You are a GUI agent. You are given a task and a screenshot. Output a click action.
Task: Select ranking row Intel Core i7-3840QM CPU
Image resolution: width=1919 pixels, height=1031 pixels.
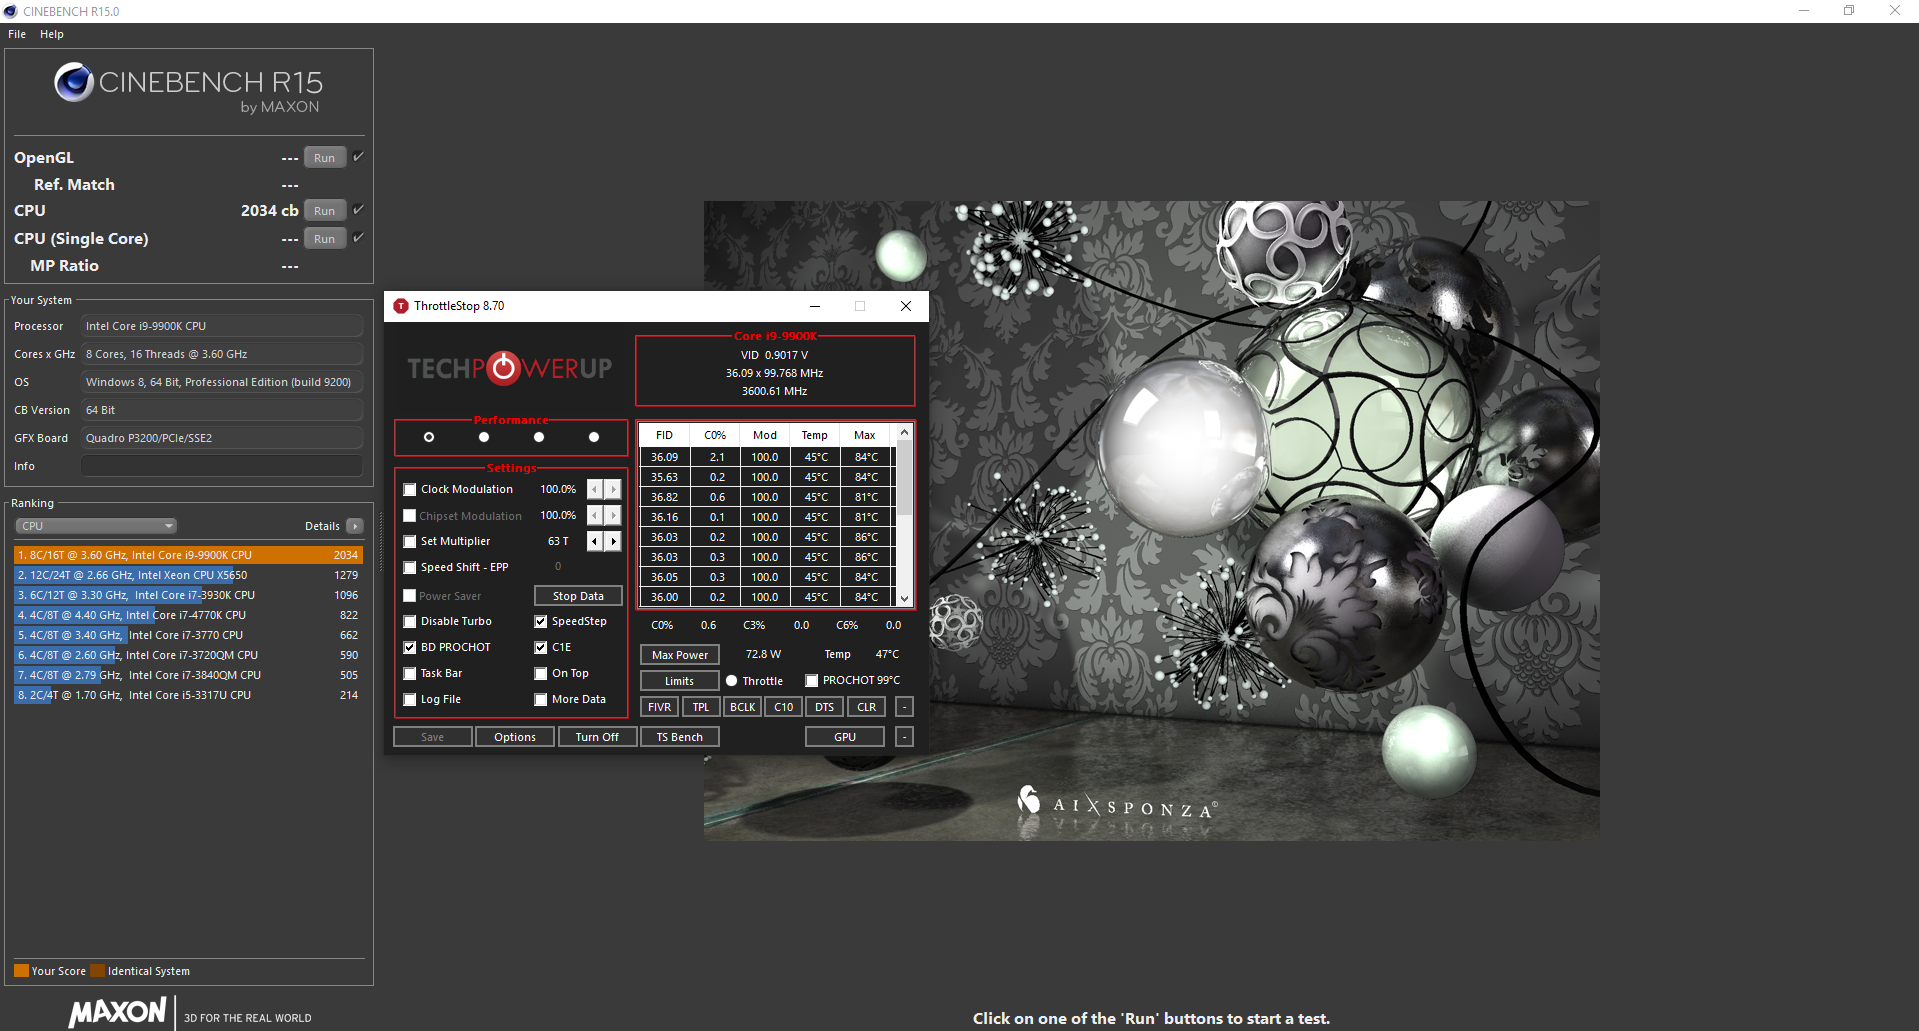coord(188,675)
